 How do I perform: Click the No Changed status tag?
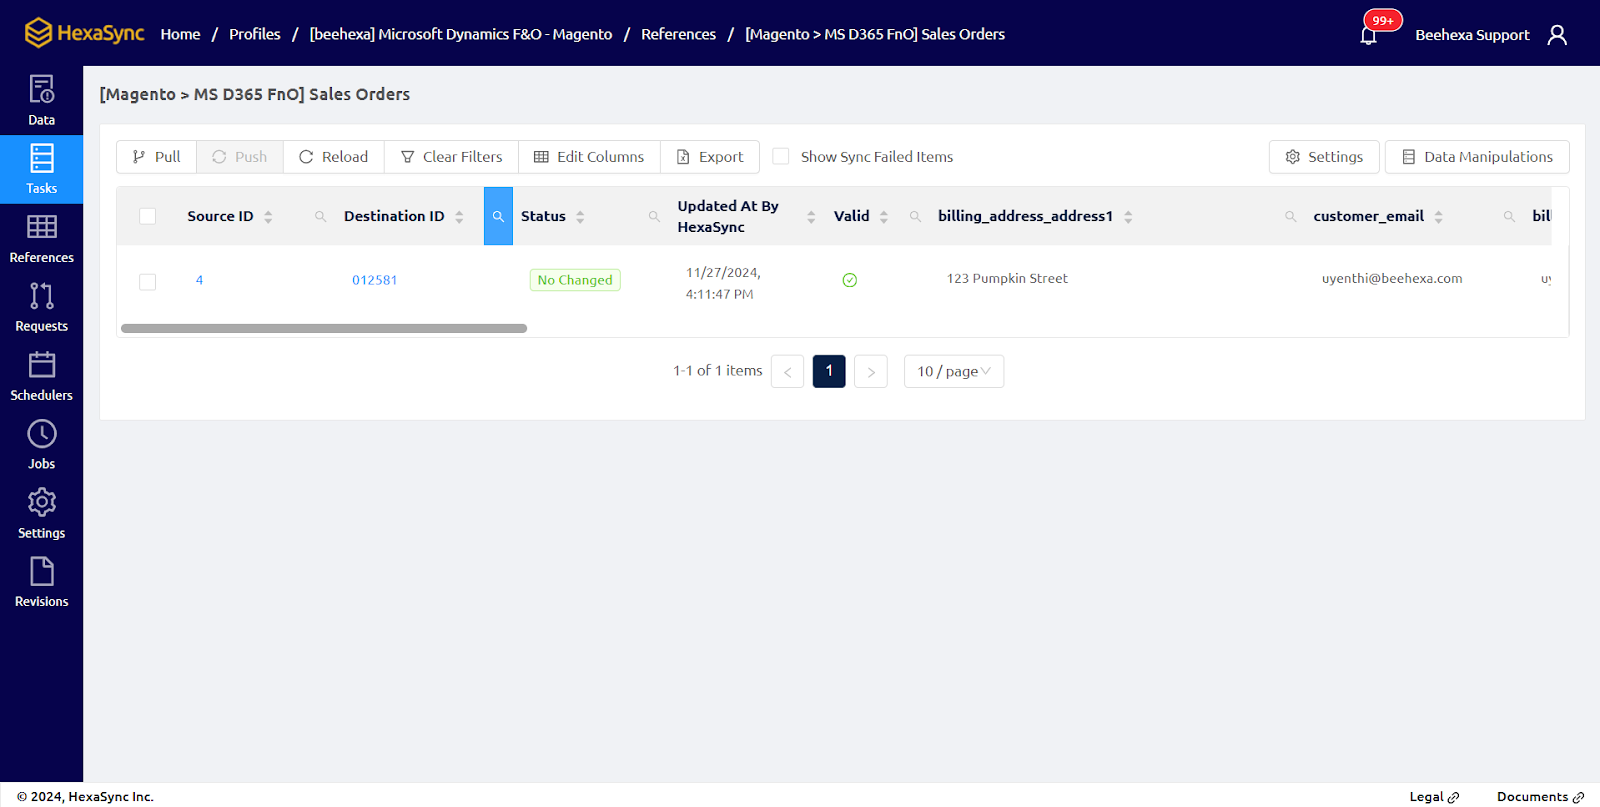click(x=575, y=280)
